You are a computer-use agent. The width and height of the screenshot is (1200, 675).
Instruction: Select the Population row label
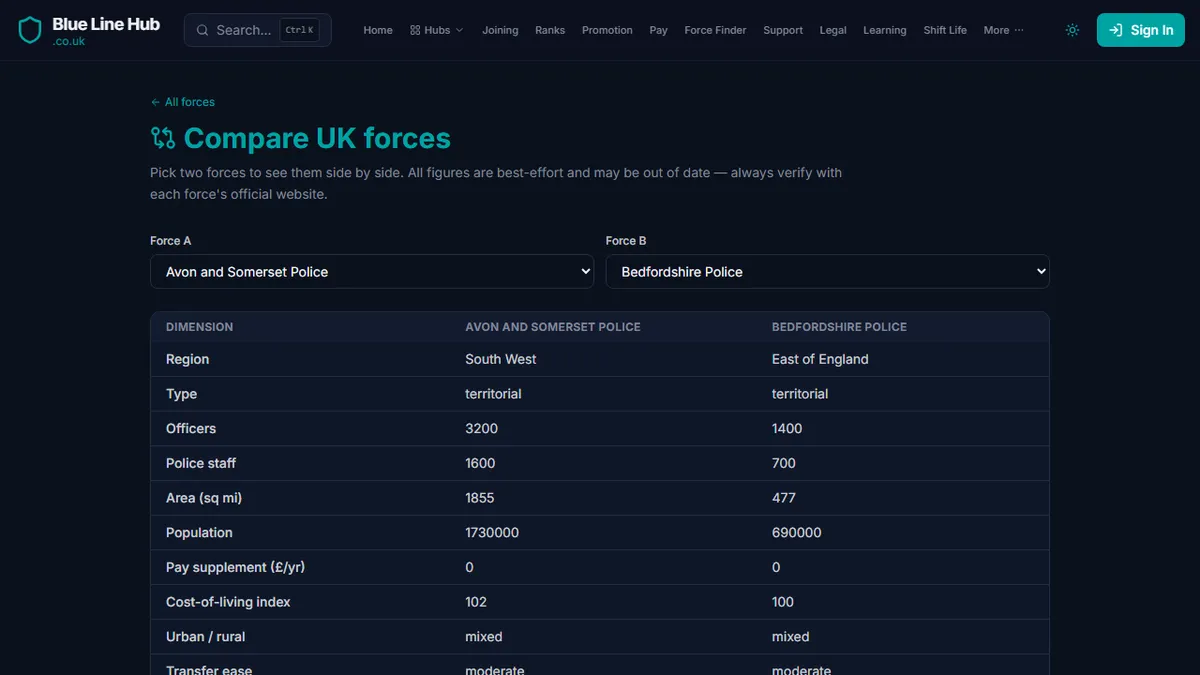tap(199, 533)
